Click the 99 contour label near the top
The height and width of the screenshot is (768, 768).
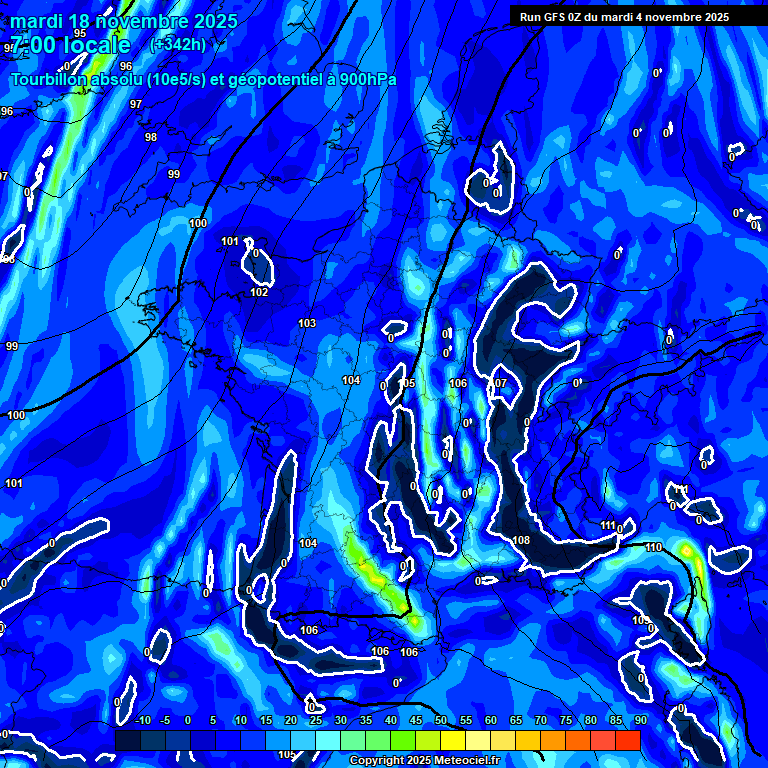pyautogui.click(x=174, y=174)
